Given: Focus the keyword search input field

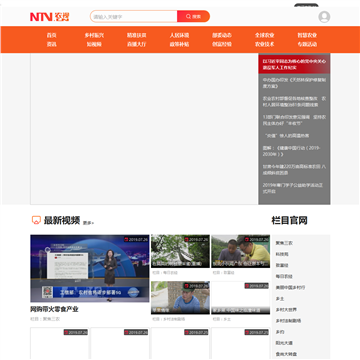Looking at the screenshot, I should pyautogui.click(x=133, y=16).
